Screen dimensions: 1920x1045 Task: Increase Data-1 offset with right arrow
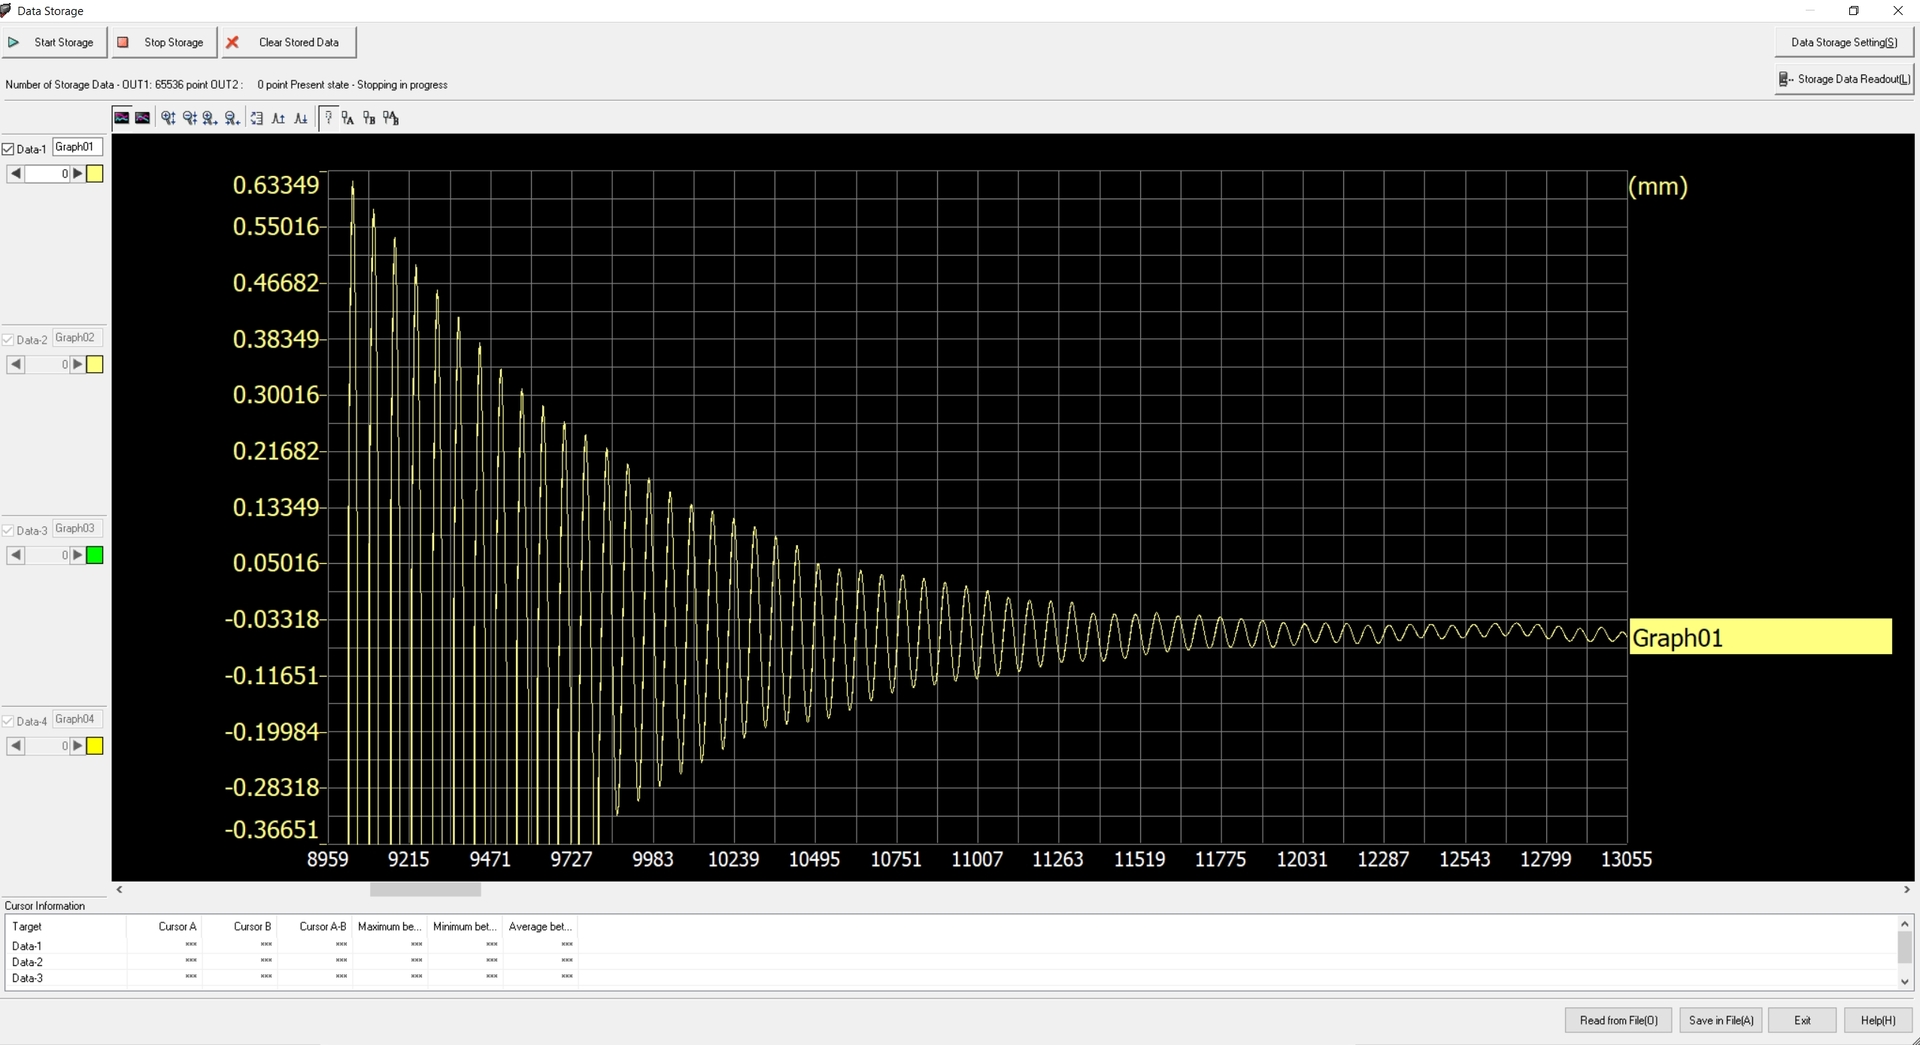pyautogui.click(x=78, y=174)
